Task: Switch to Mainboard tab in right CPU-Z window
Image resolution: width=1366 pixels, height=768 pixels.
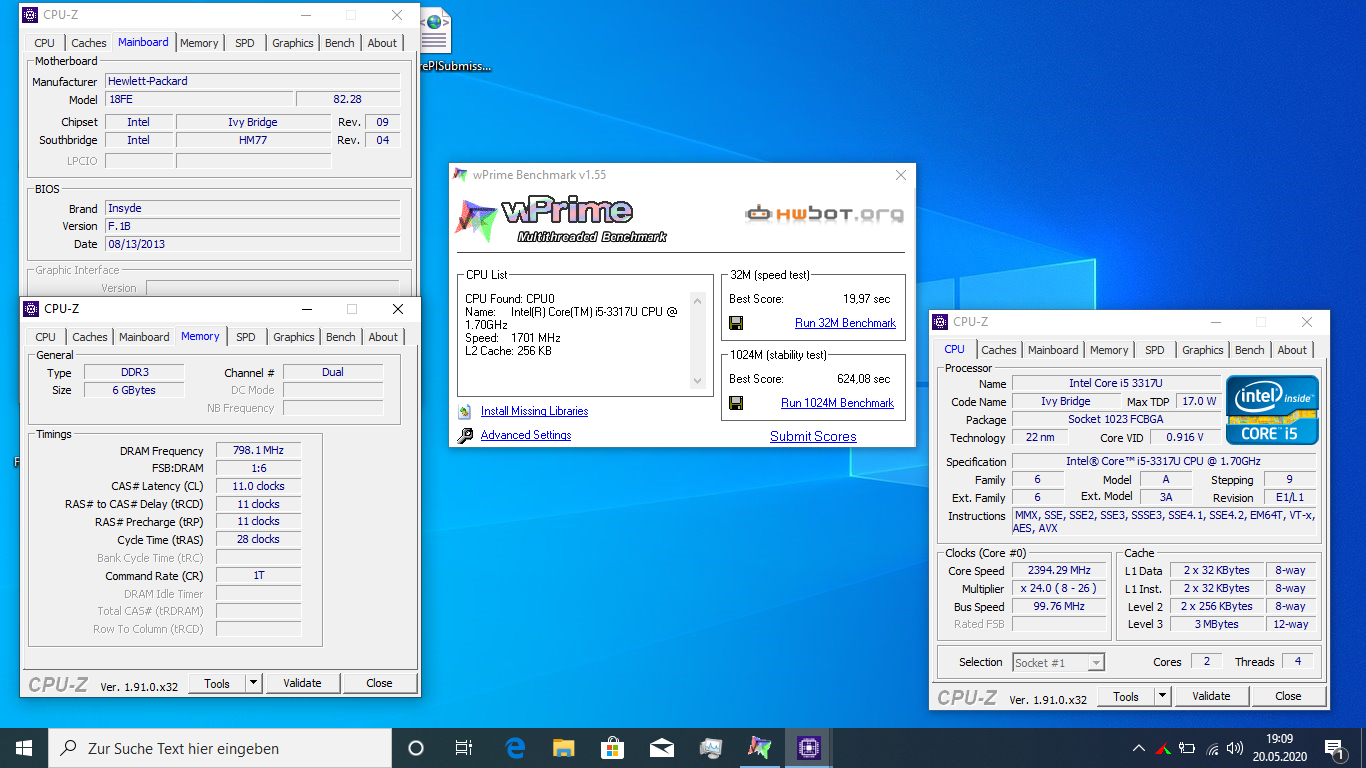Action: tap(1053, 350)
